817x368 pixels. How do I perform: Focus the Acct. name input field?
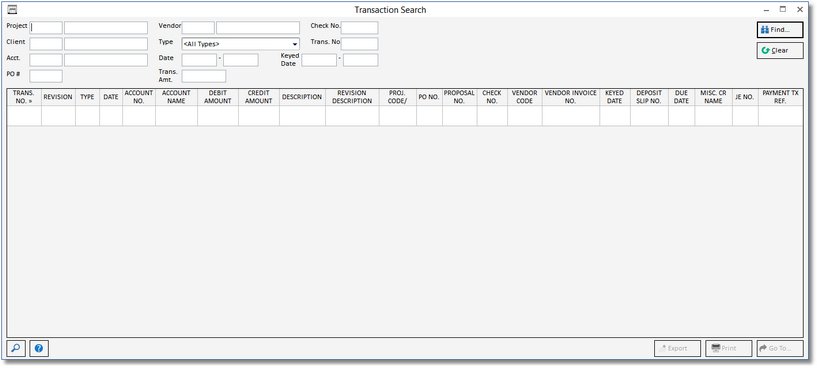point(106,60)
